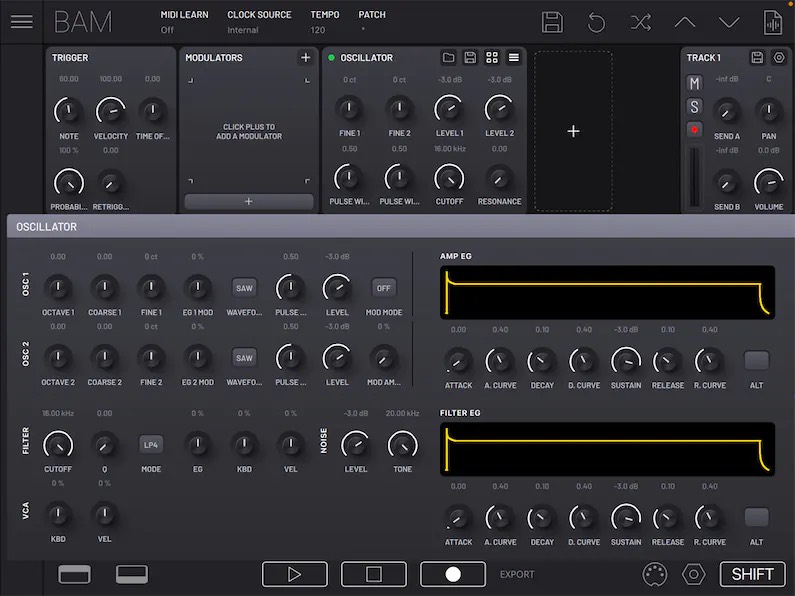
Task: Randomize the patch with the shuffle icon
Action: [640, 22]
